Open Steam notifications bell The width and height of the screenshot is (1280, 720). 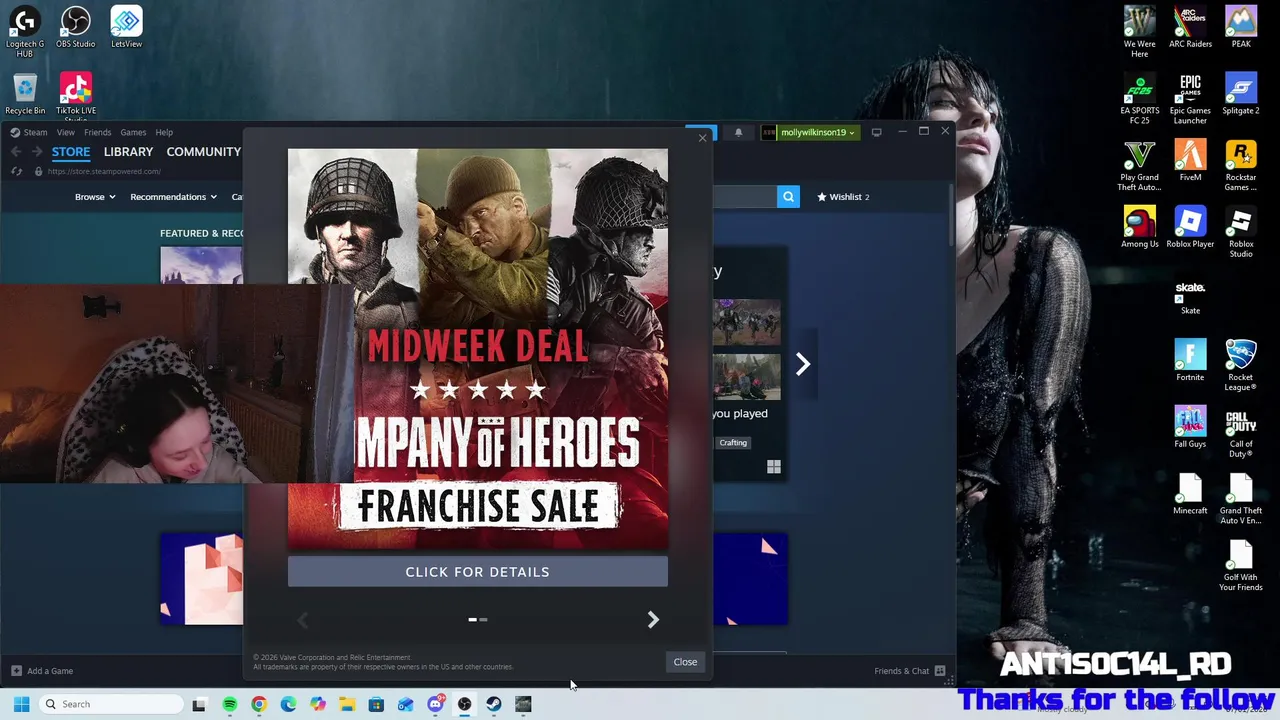click(738, 132)
